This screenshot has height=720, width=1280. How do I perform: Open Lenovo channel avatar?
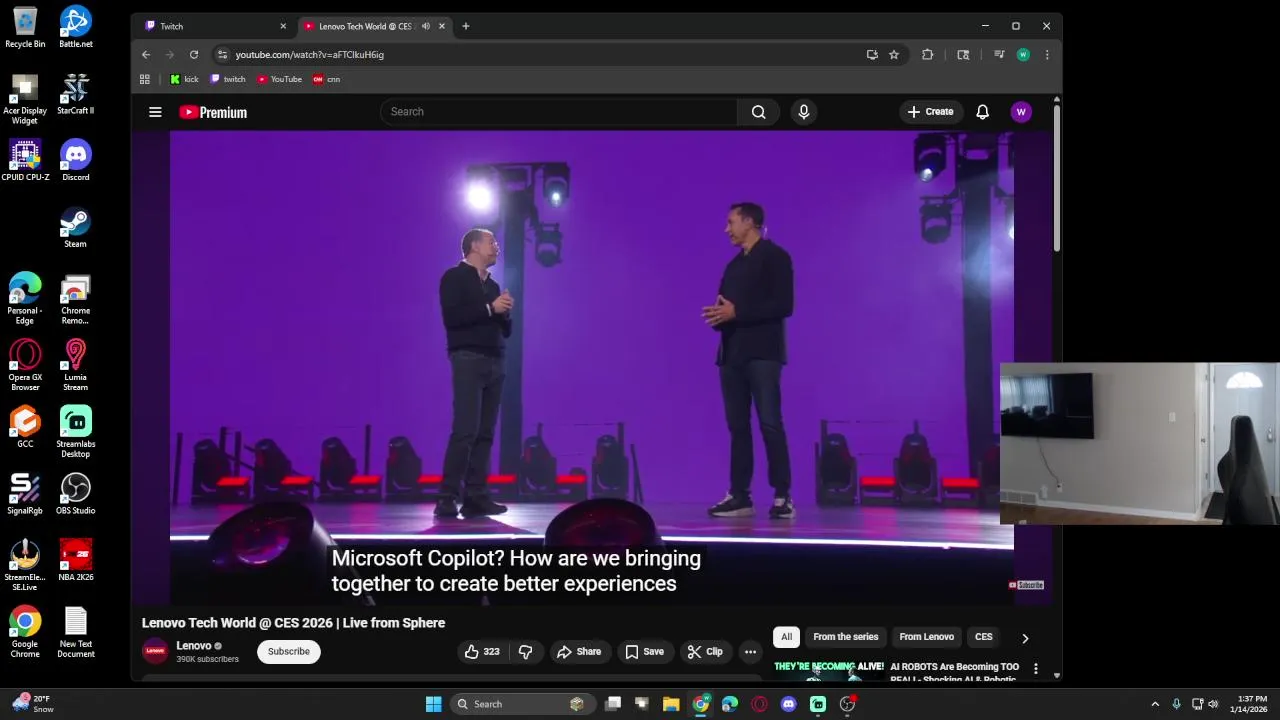point(155,651)
